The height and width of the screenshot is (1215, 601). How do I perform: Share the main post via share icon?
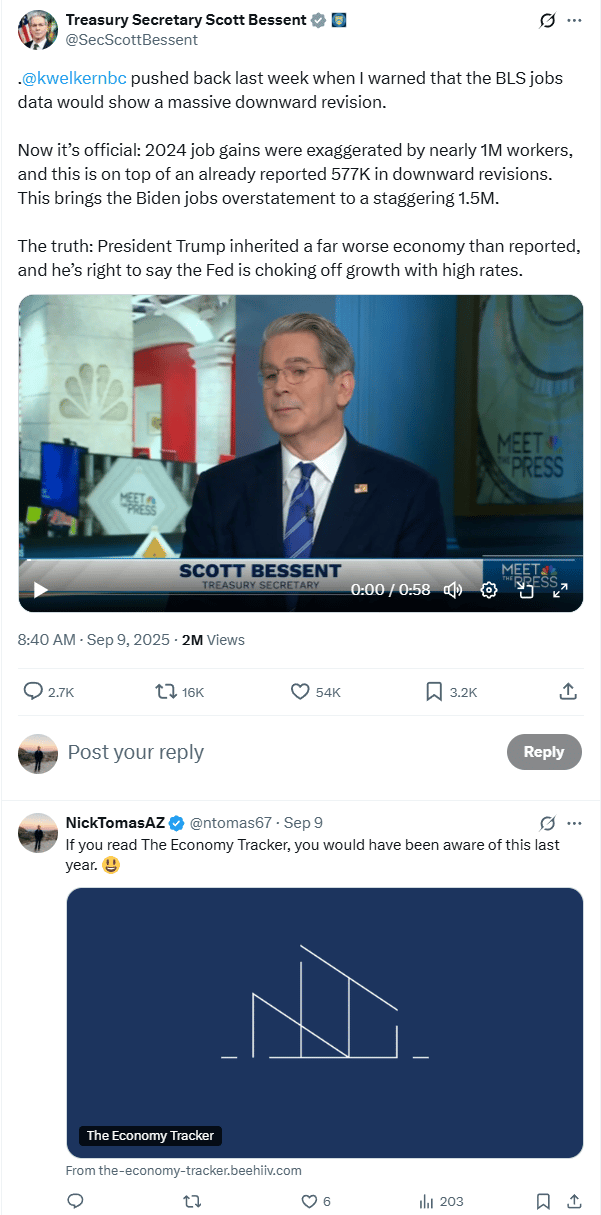point(567,691)
